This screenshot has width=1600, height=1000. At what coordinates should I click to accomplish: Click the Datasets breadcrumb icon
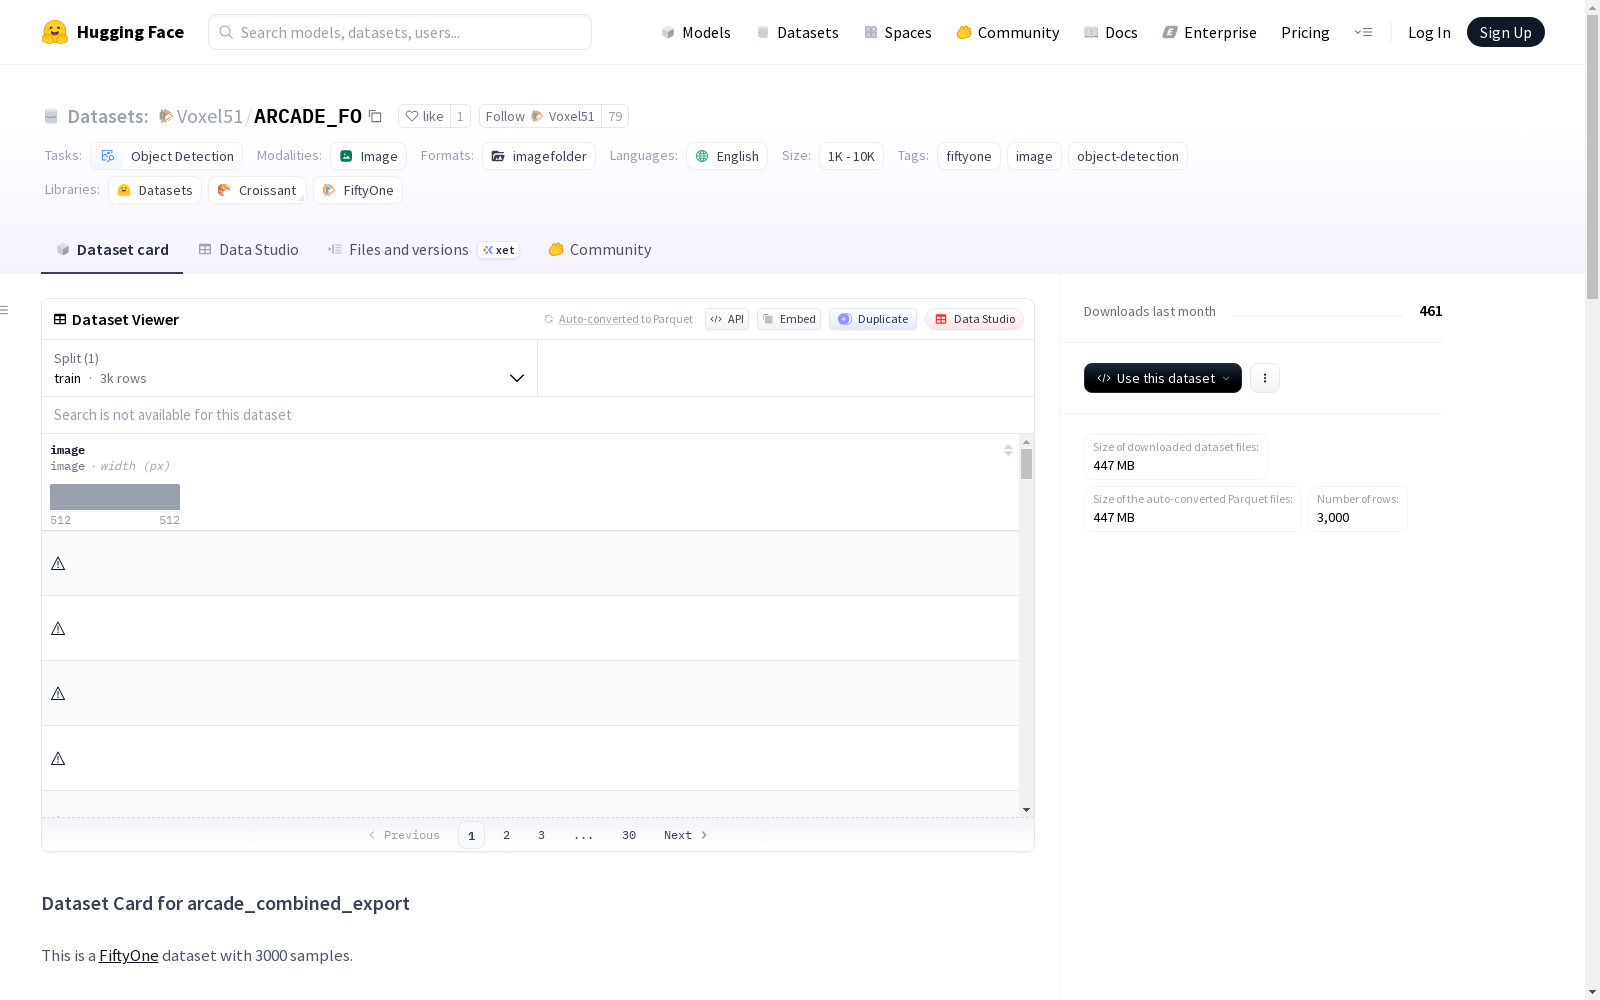click(x=51, y=116)
